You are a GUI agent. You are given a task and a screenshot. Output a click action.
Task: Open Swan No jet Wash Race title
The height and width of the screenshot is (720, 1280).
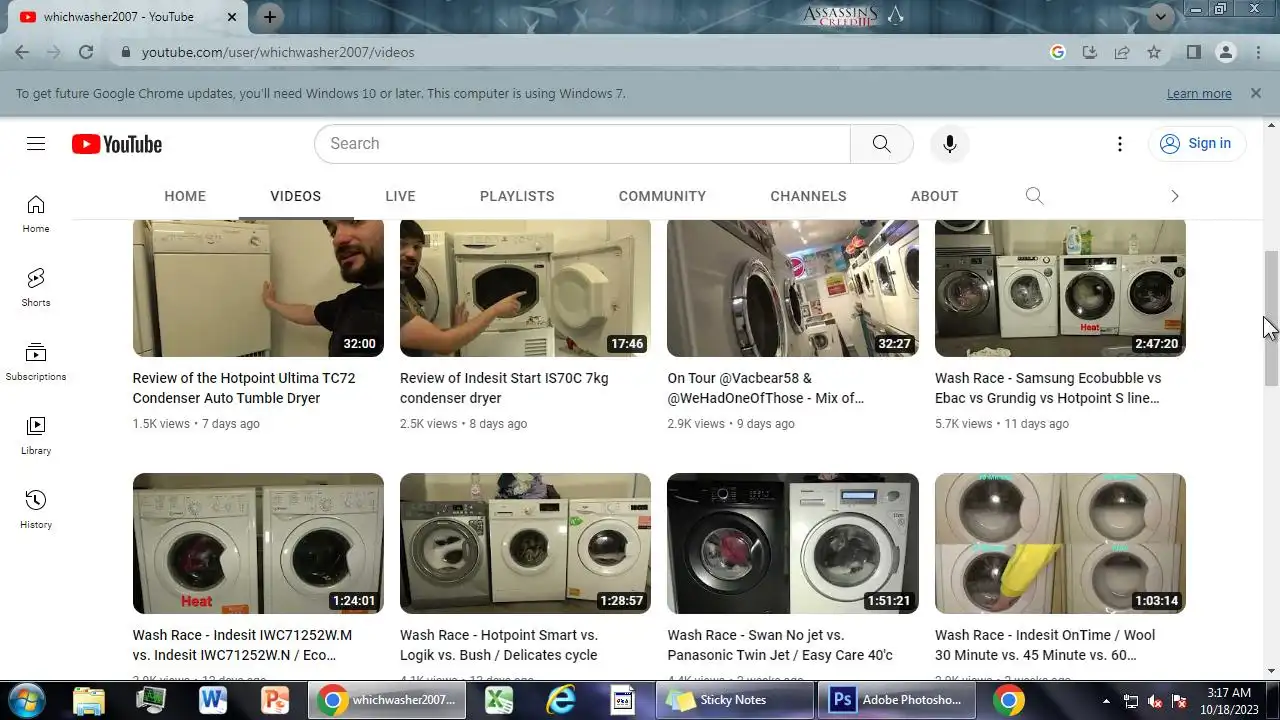click(x=780, y=645)
